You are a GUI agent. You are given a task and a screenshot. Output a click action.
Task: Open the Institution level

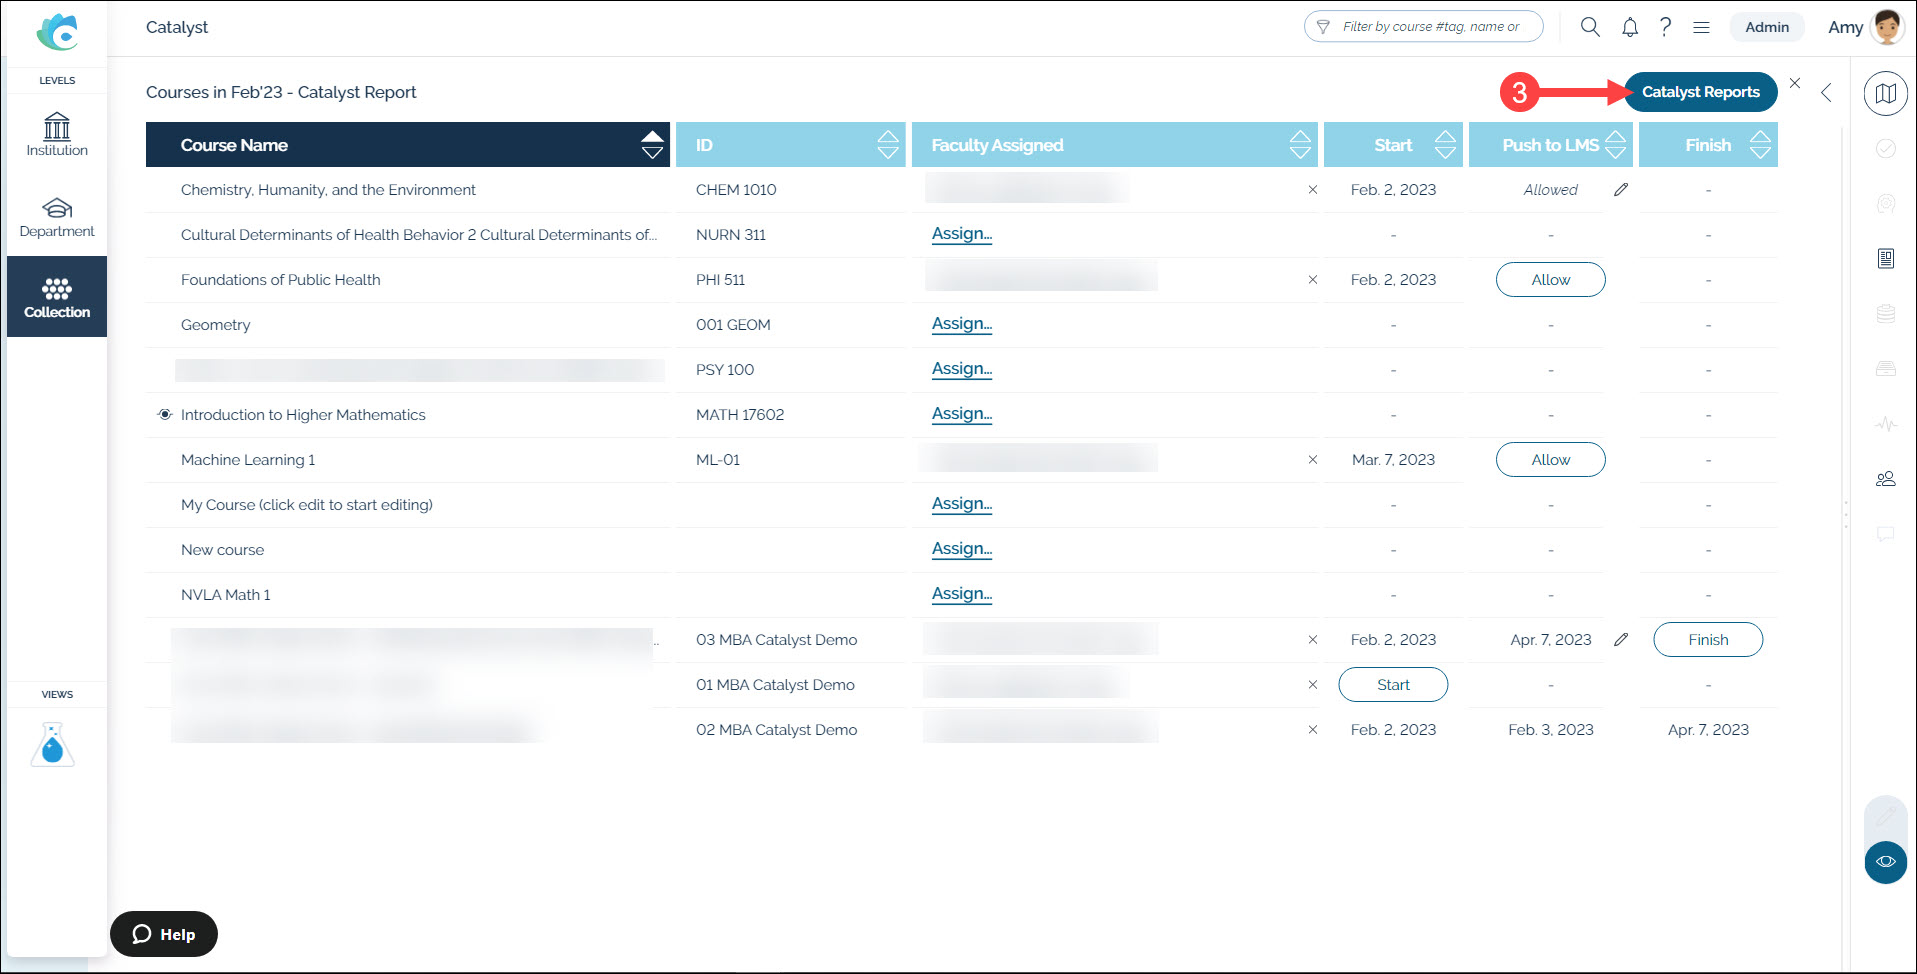(57, 135)
